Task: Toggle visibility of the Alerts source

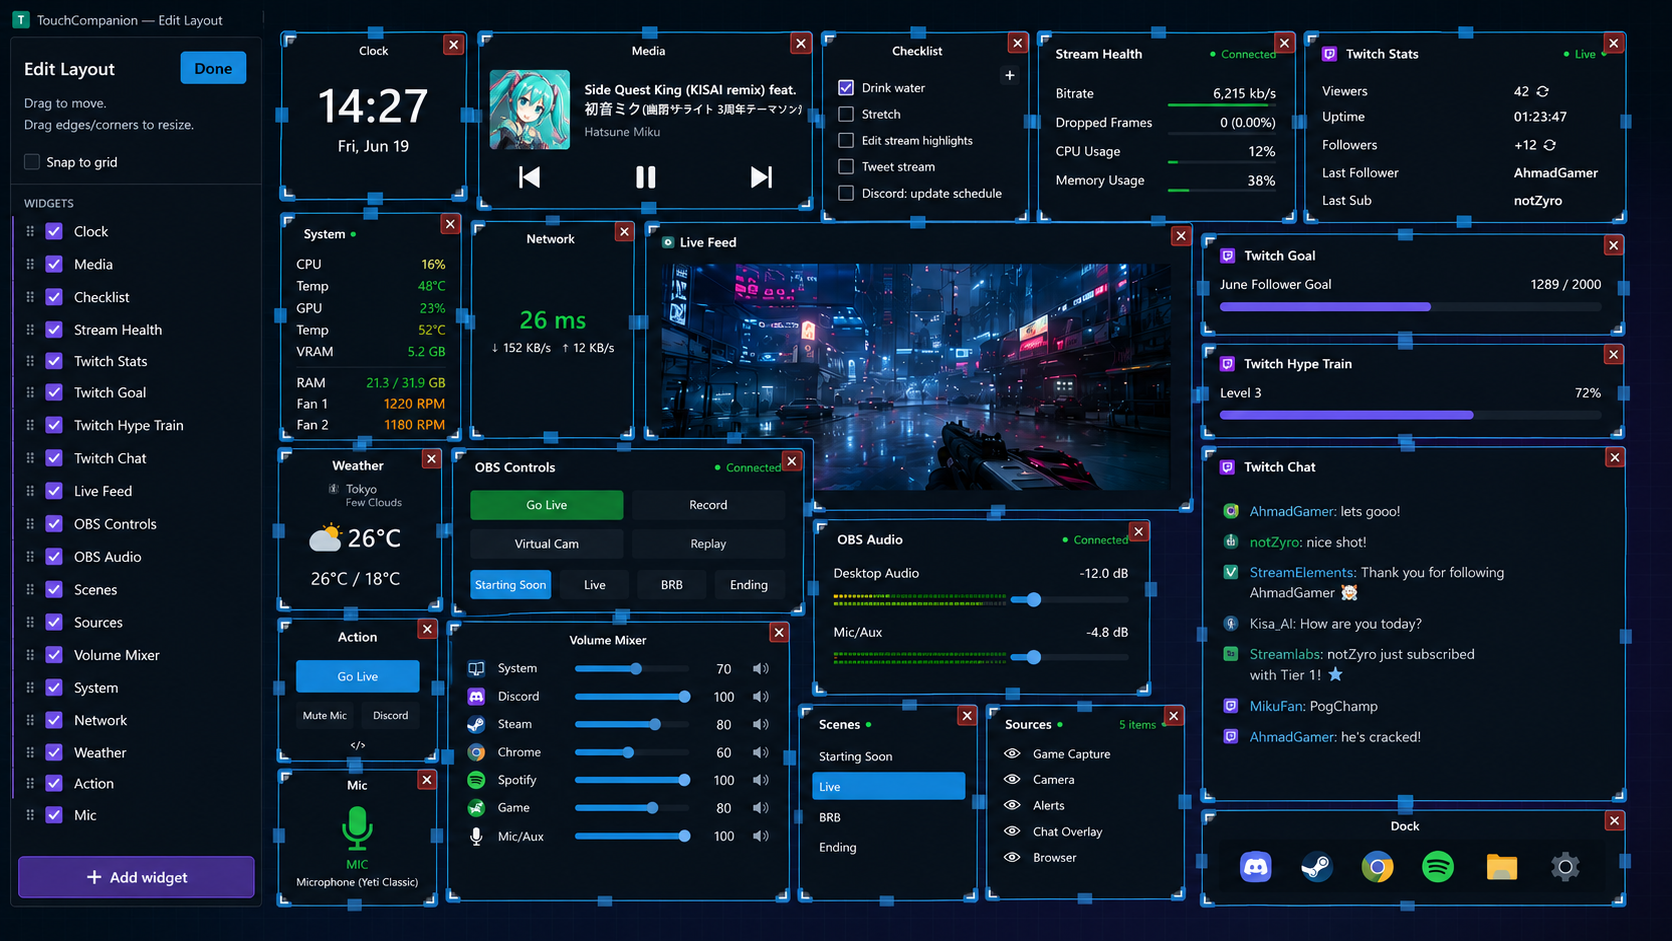Action: [x=1012, y=806]
